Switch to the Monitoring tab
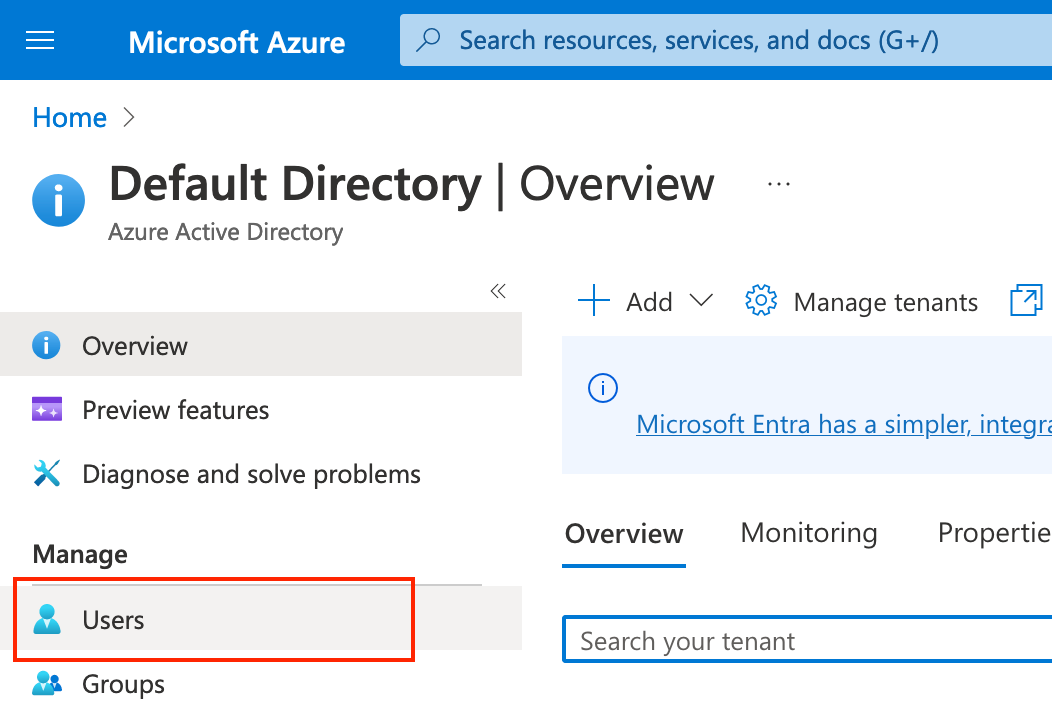The width and height of the screenshot is (1052, 720). [x=808, y=533]
